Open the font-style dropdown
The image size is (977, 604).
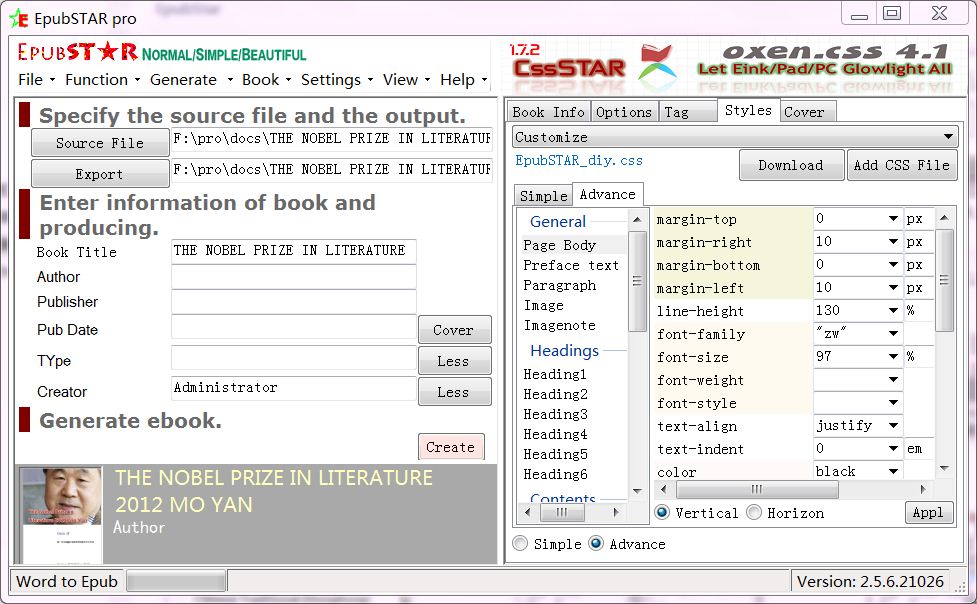(893, 403)
